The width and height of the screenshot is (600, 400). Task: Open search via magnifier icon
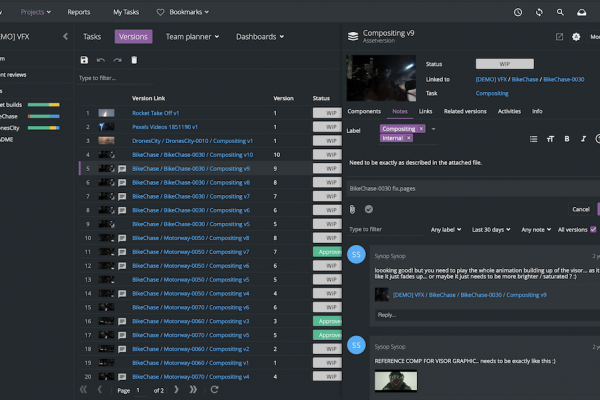tap(560, 12)
